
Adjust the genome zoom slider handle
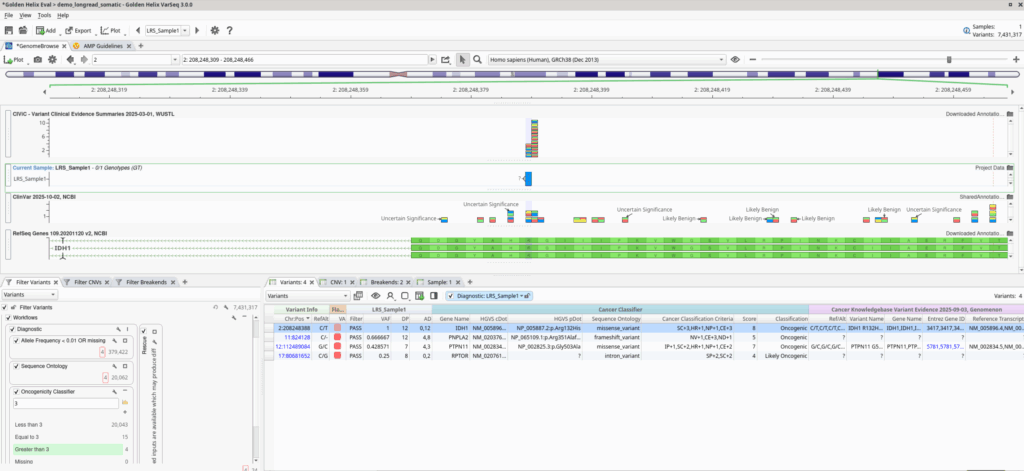[x=949, y=59]
